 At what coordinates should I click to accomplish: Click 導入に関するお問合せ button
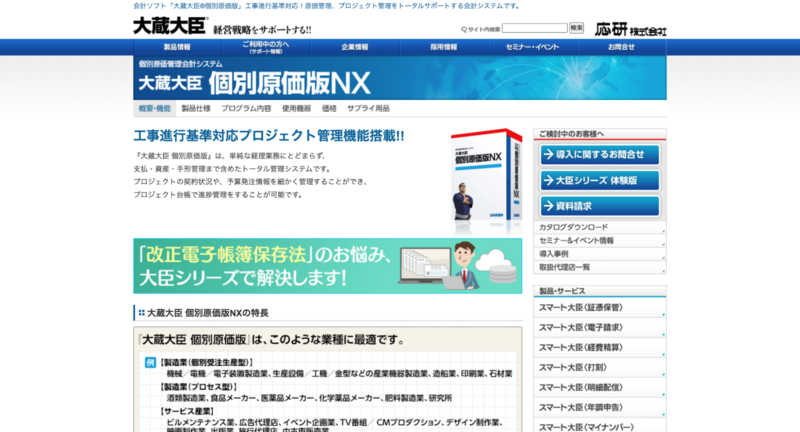599,155
